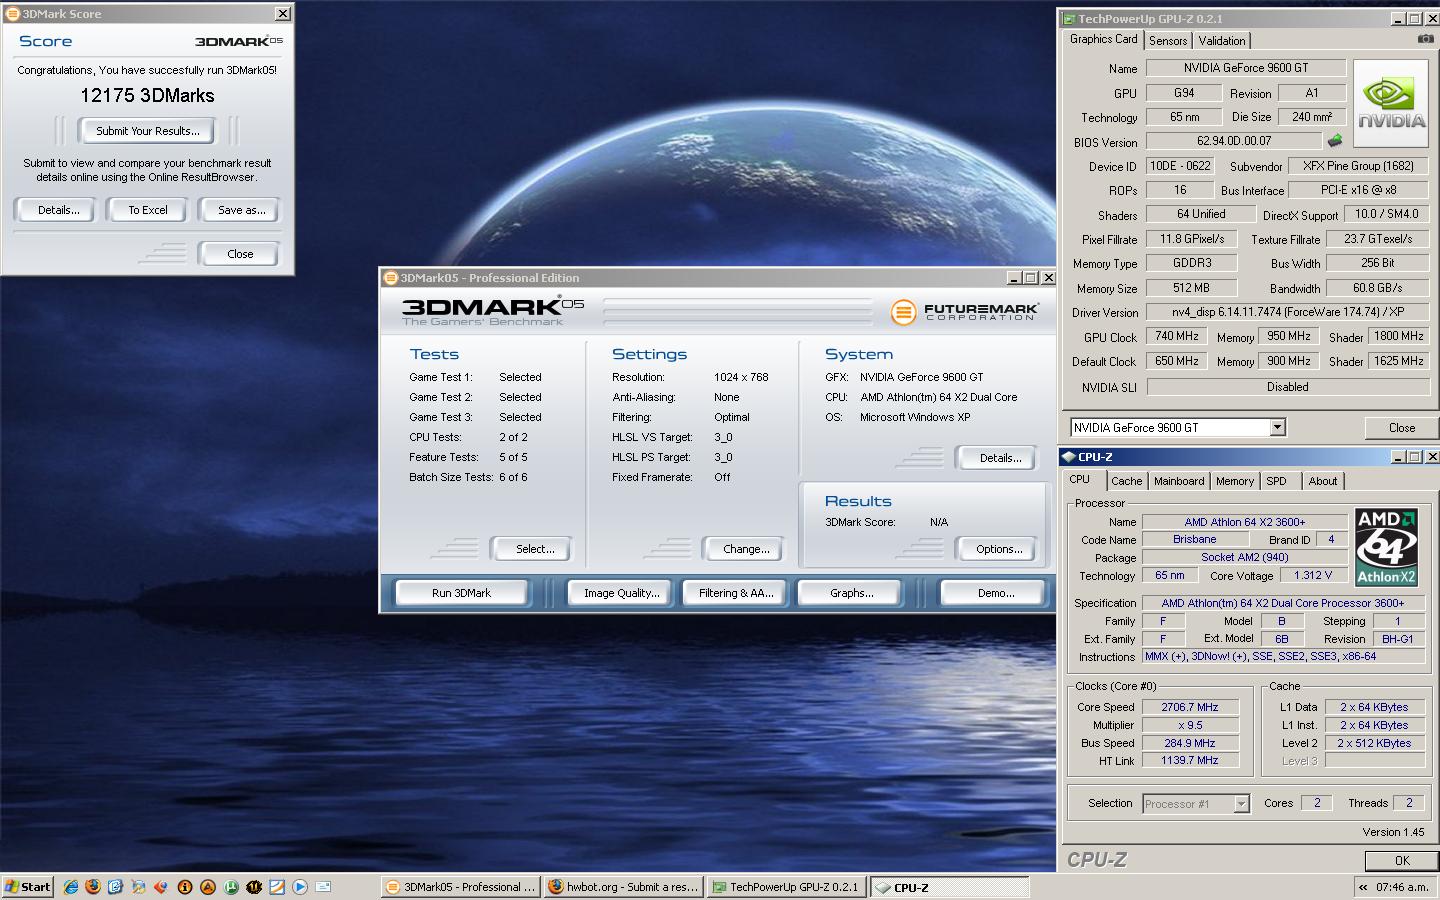This screenshot has height=900, width=1440.
Task: Click the save BIOS chip icon
Action: [1335, 141]
